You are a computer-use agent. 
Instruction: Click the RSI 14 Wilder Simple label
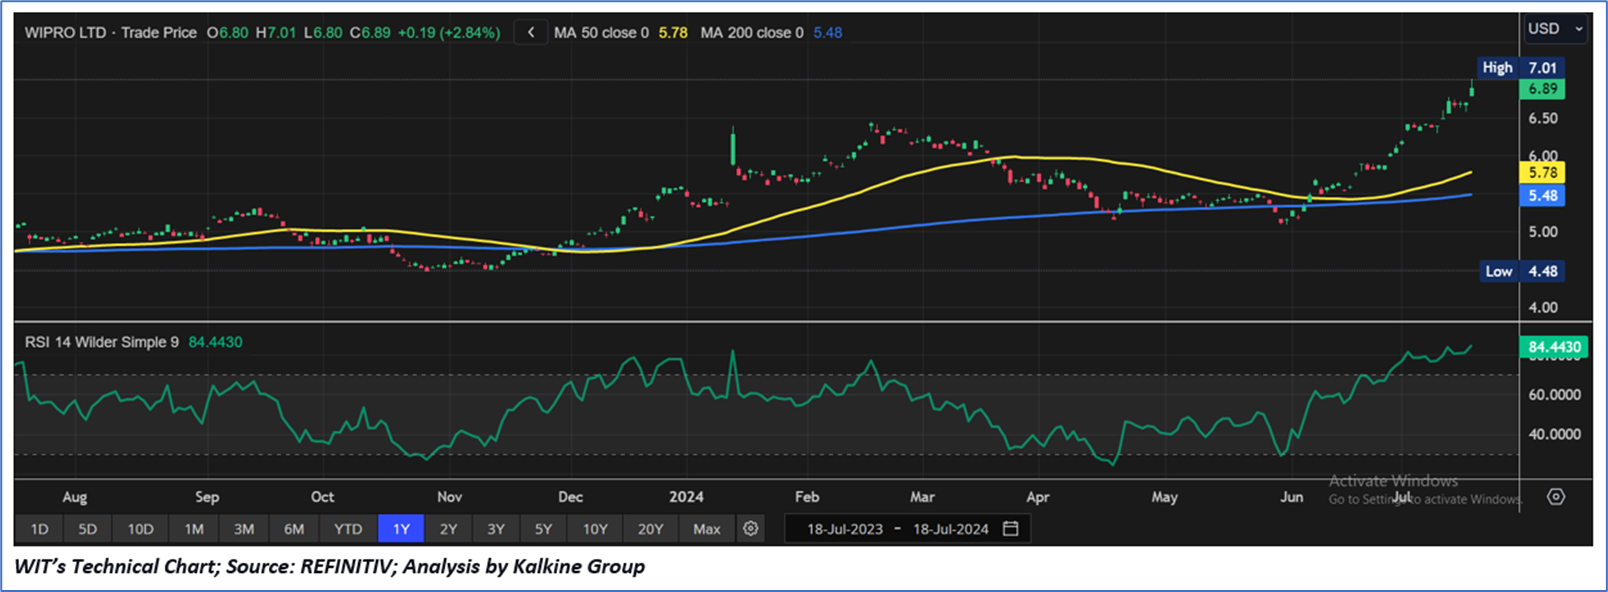pyautogui.click(x=102, y=342)
